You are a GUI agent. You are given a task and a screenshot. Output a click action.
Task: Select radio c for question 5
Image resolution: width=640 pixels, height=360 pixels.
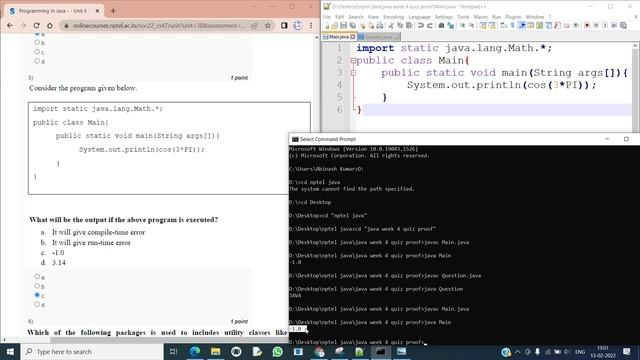click(x=37, y=295)
